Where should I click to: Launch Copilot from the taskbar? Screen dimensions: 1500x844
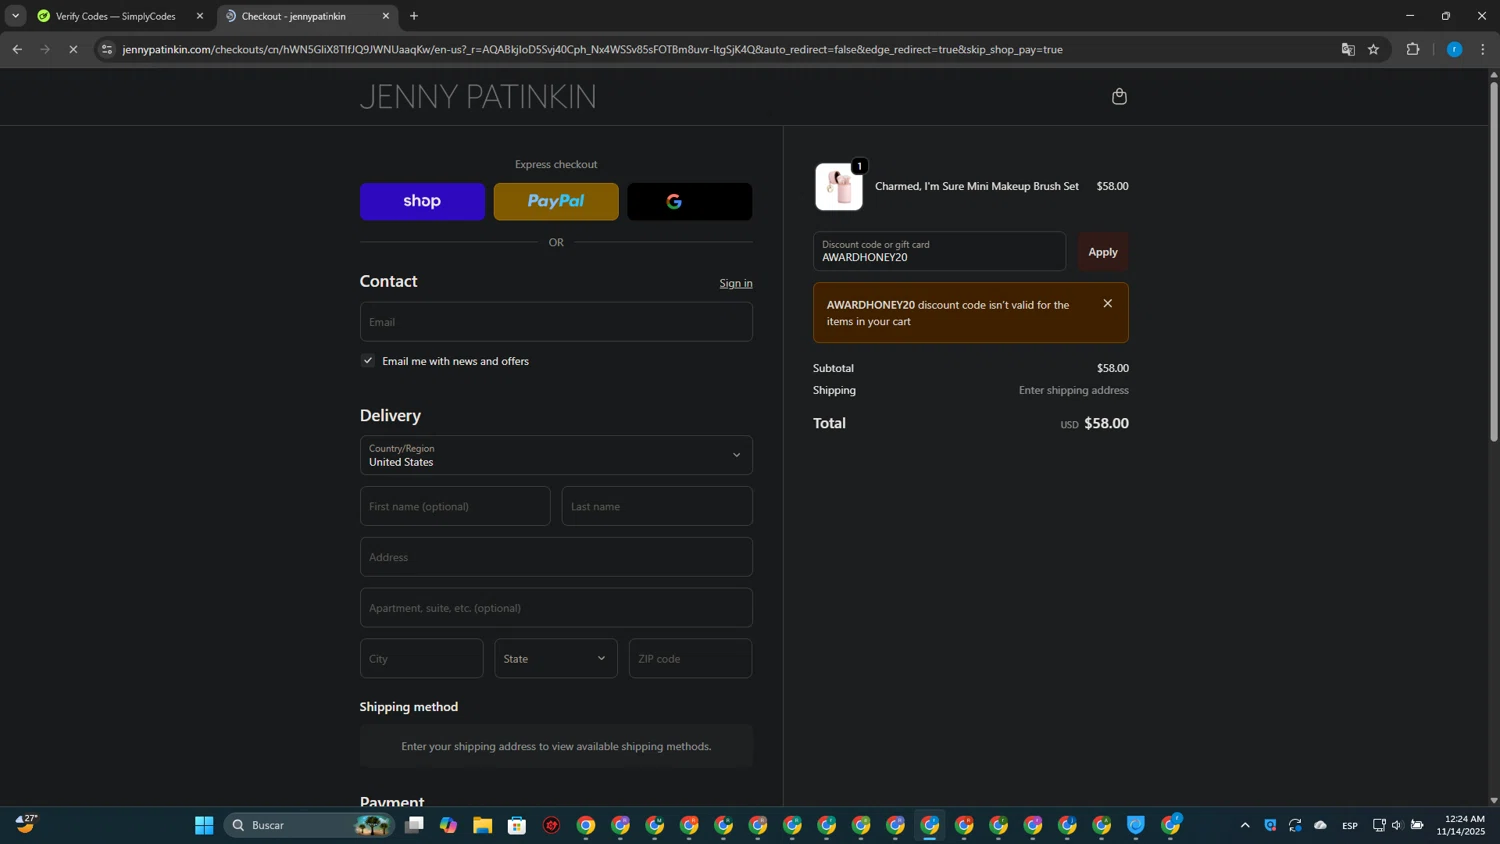448,825
